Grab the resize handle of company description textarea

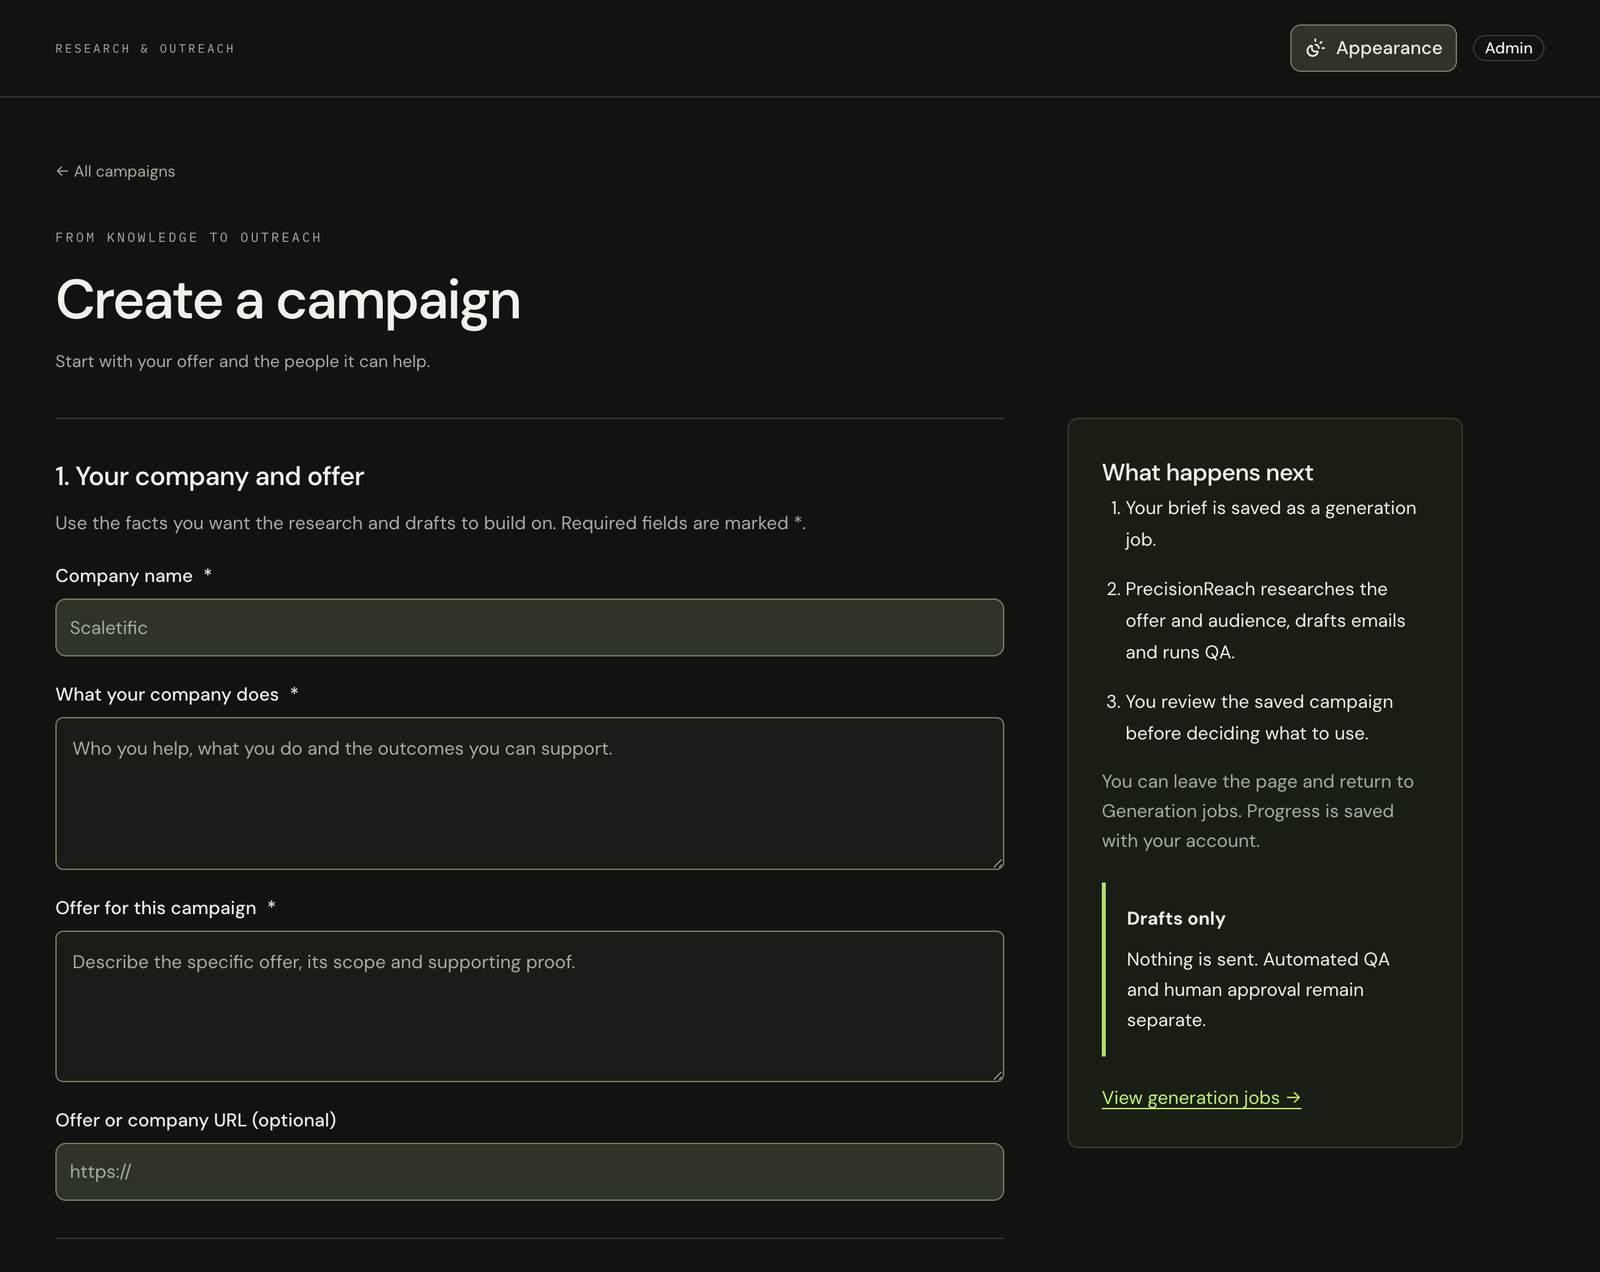997,863
